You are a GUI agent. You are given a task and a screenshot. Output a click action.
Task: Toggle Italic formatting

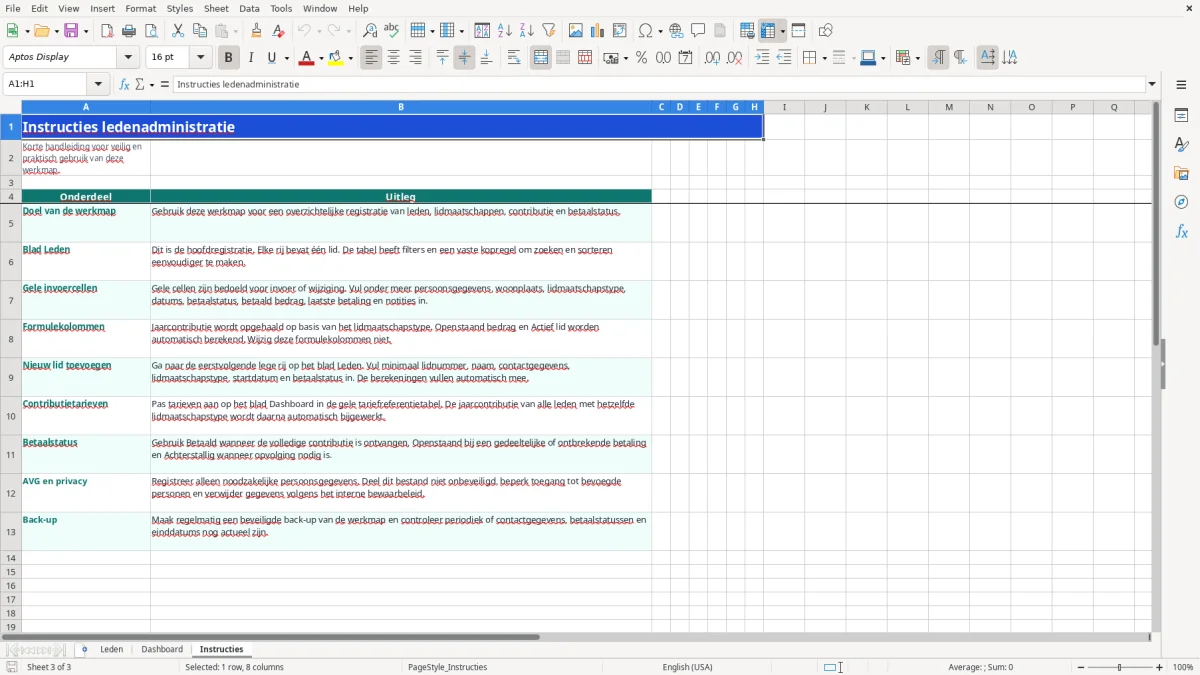pos(251,58)
